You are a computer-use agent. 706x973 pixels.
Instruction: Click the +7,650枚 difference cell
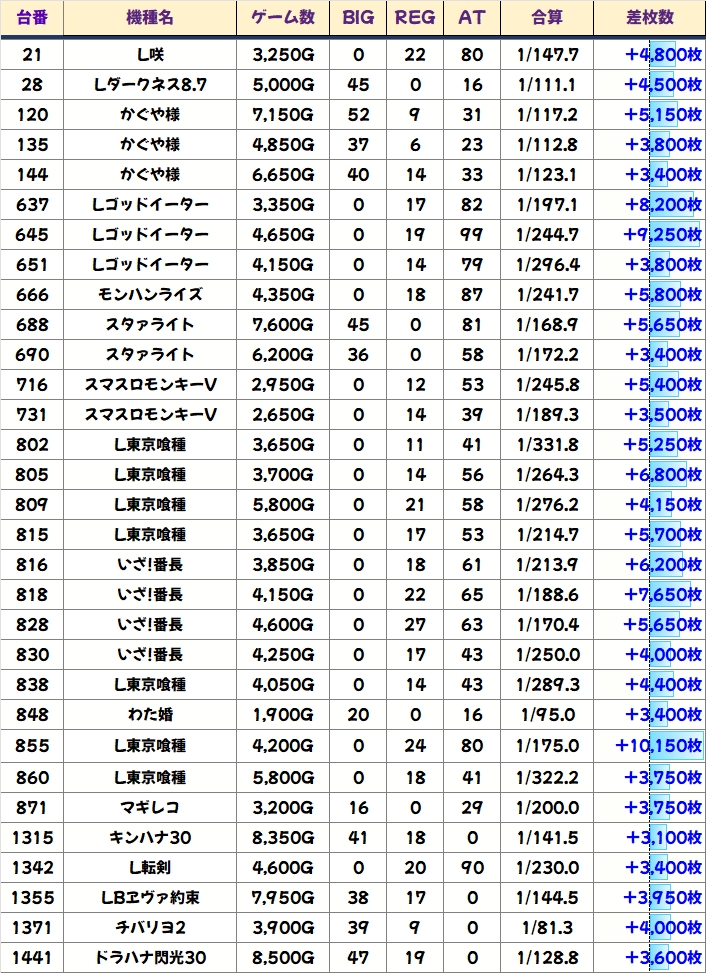650,594
